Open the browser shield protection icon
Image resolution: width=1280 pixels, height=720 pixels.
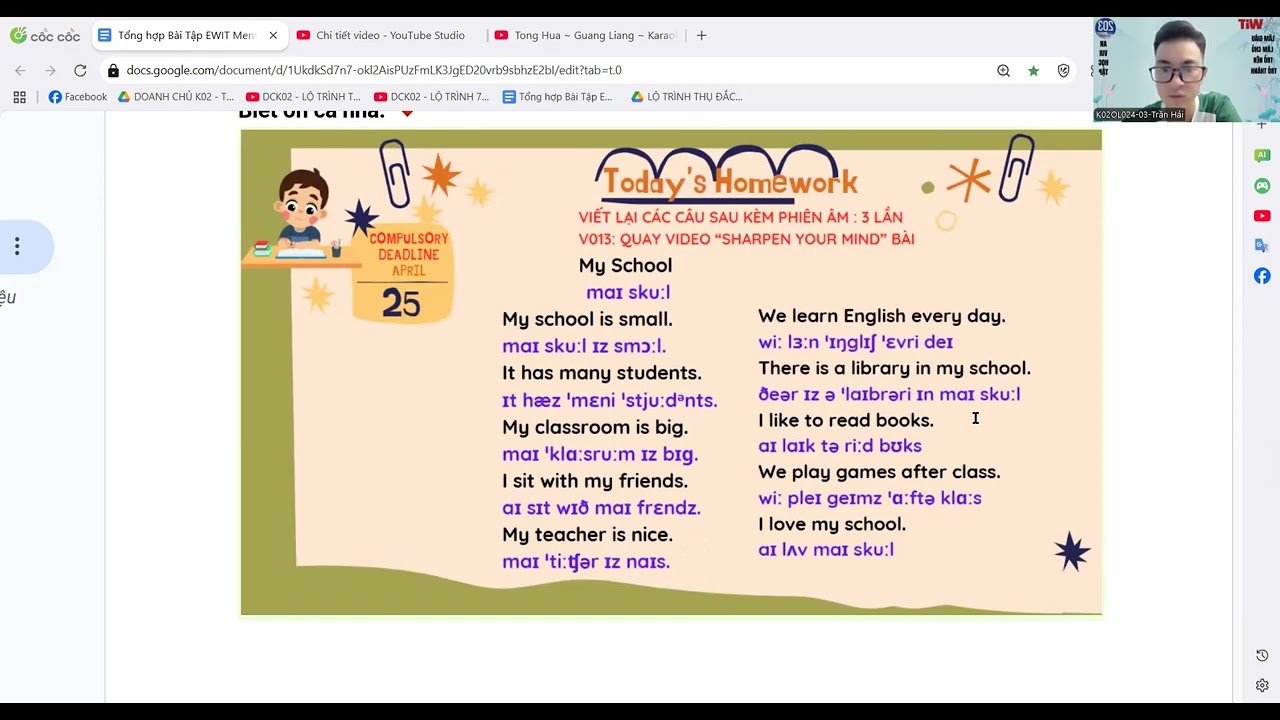(1063, 70)
